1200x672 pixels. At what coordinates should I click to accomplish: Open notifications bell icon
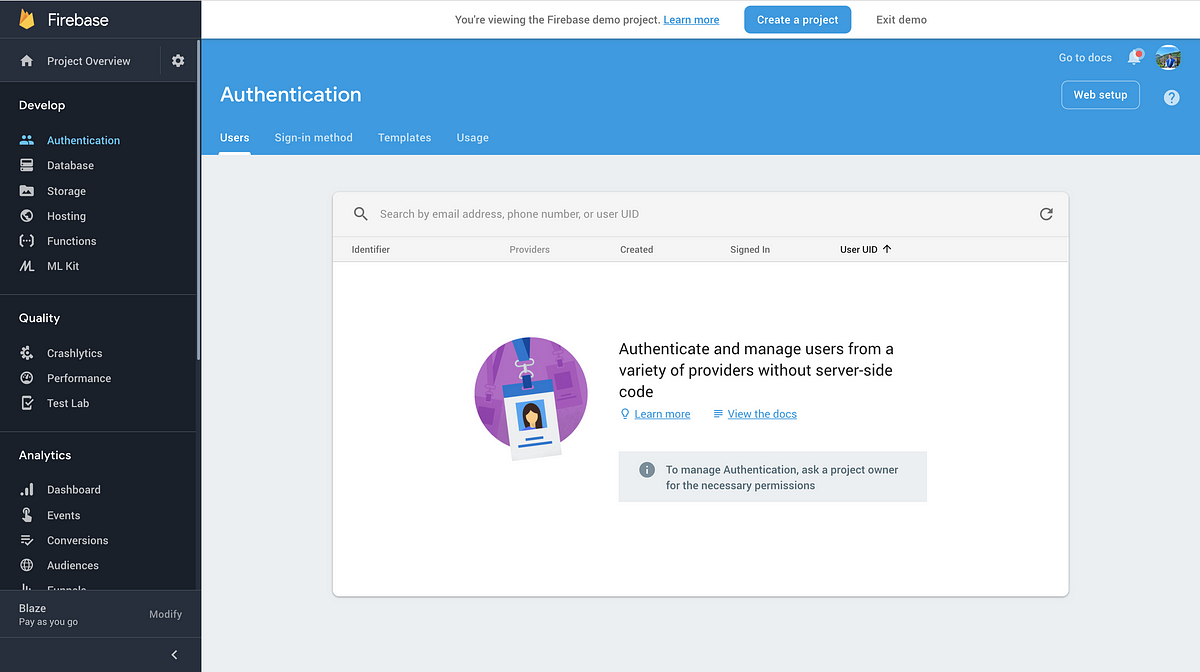pyautogui.click(x=1135, y=57)
